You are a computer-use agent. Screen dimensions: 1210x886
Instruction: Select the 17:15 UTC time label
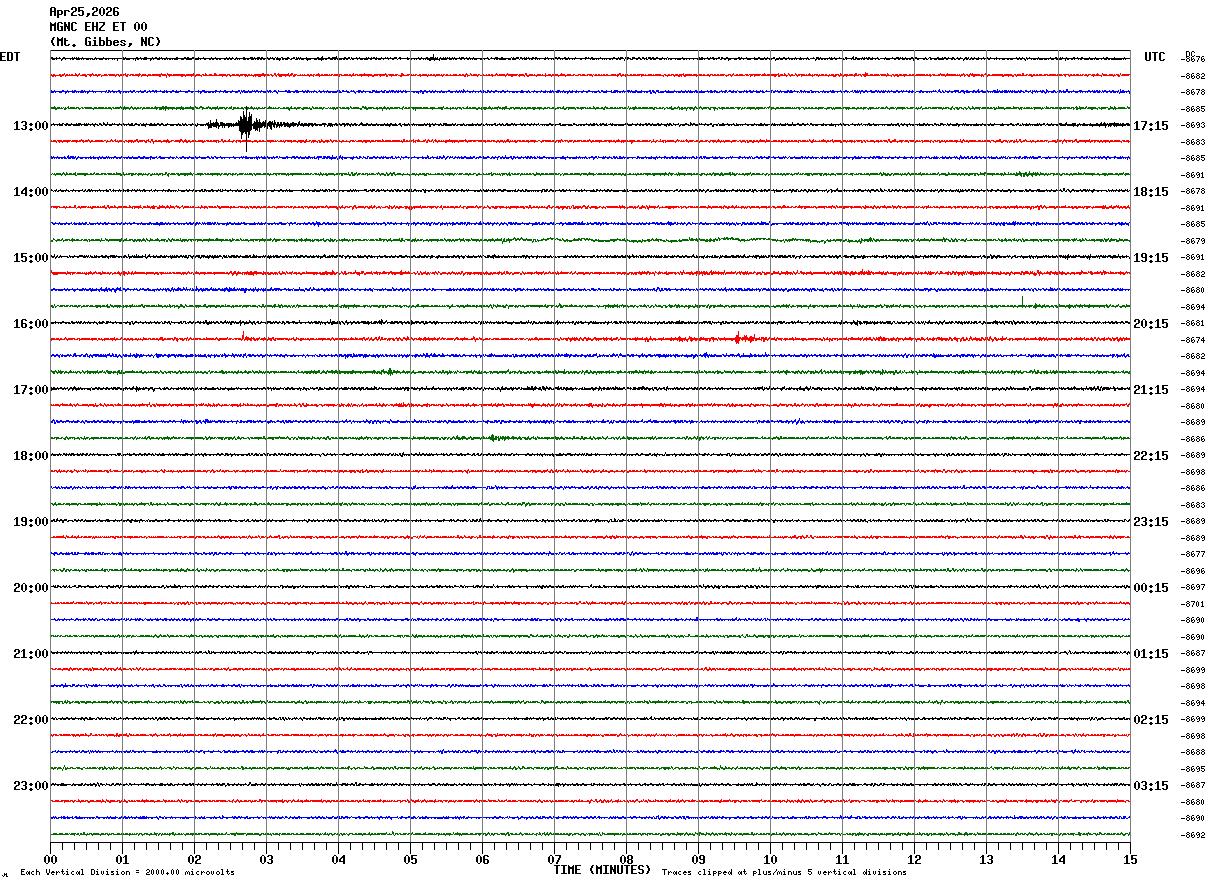pyautogui.click(x=1151, y=126)
